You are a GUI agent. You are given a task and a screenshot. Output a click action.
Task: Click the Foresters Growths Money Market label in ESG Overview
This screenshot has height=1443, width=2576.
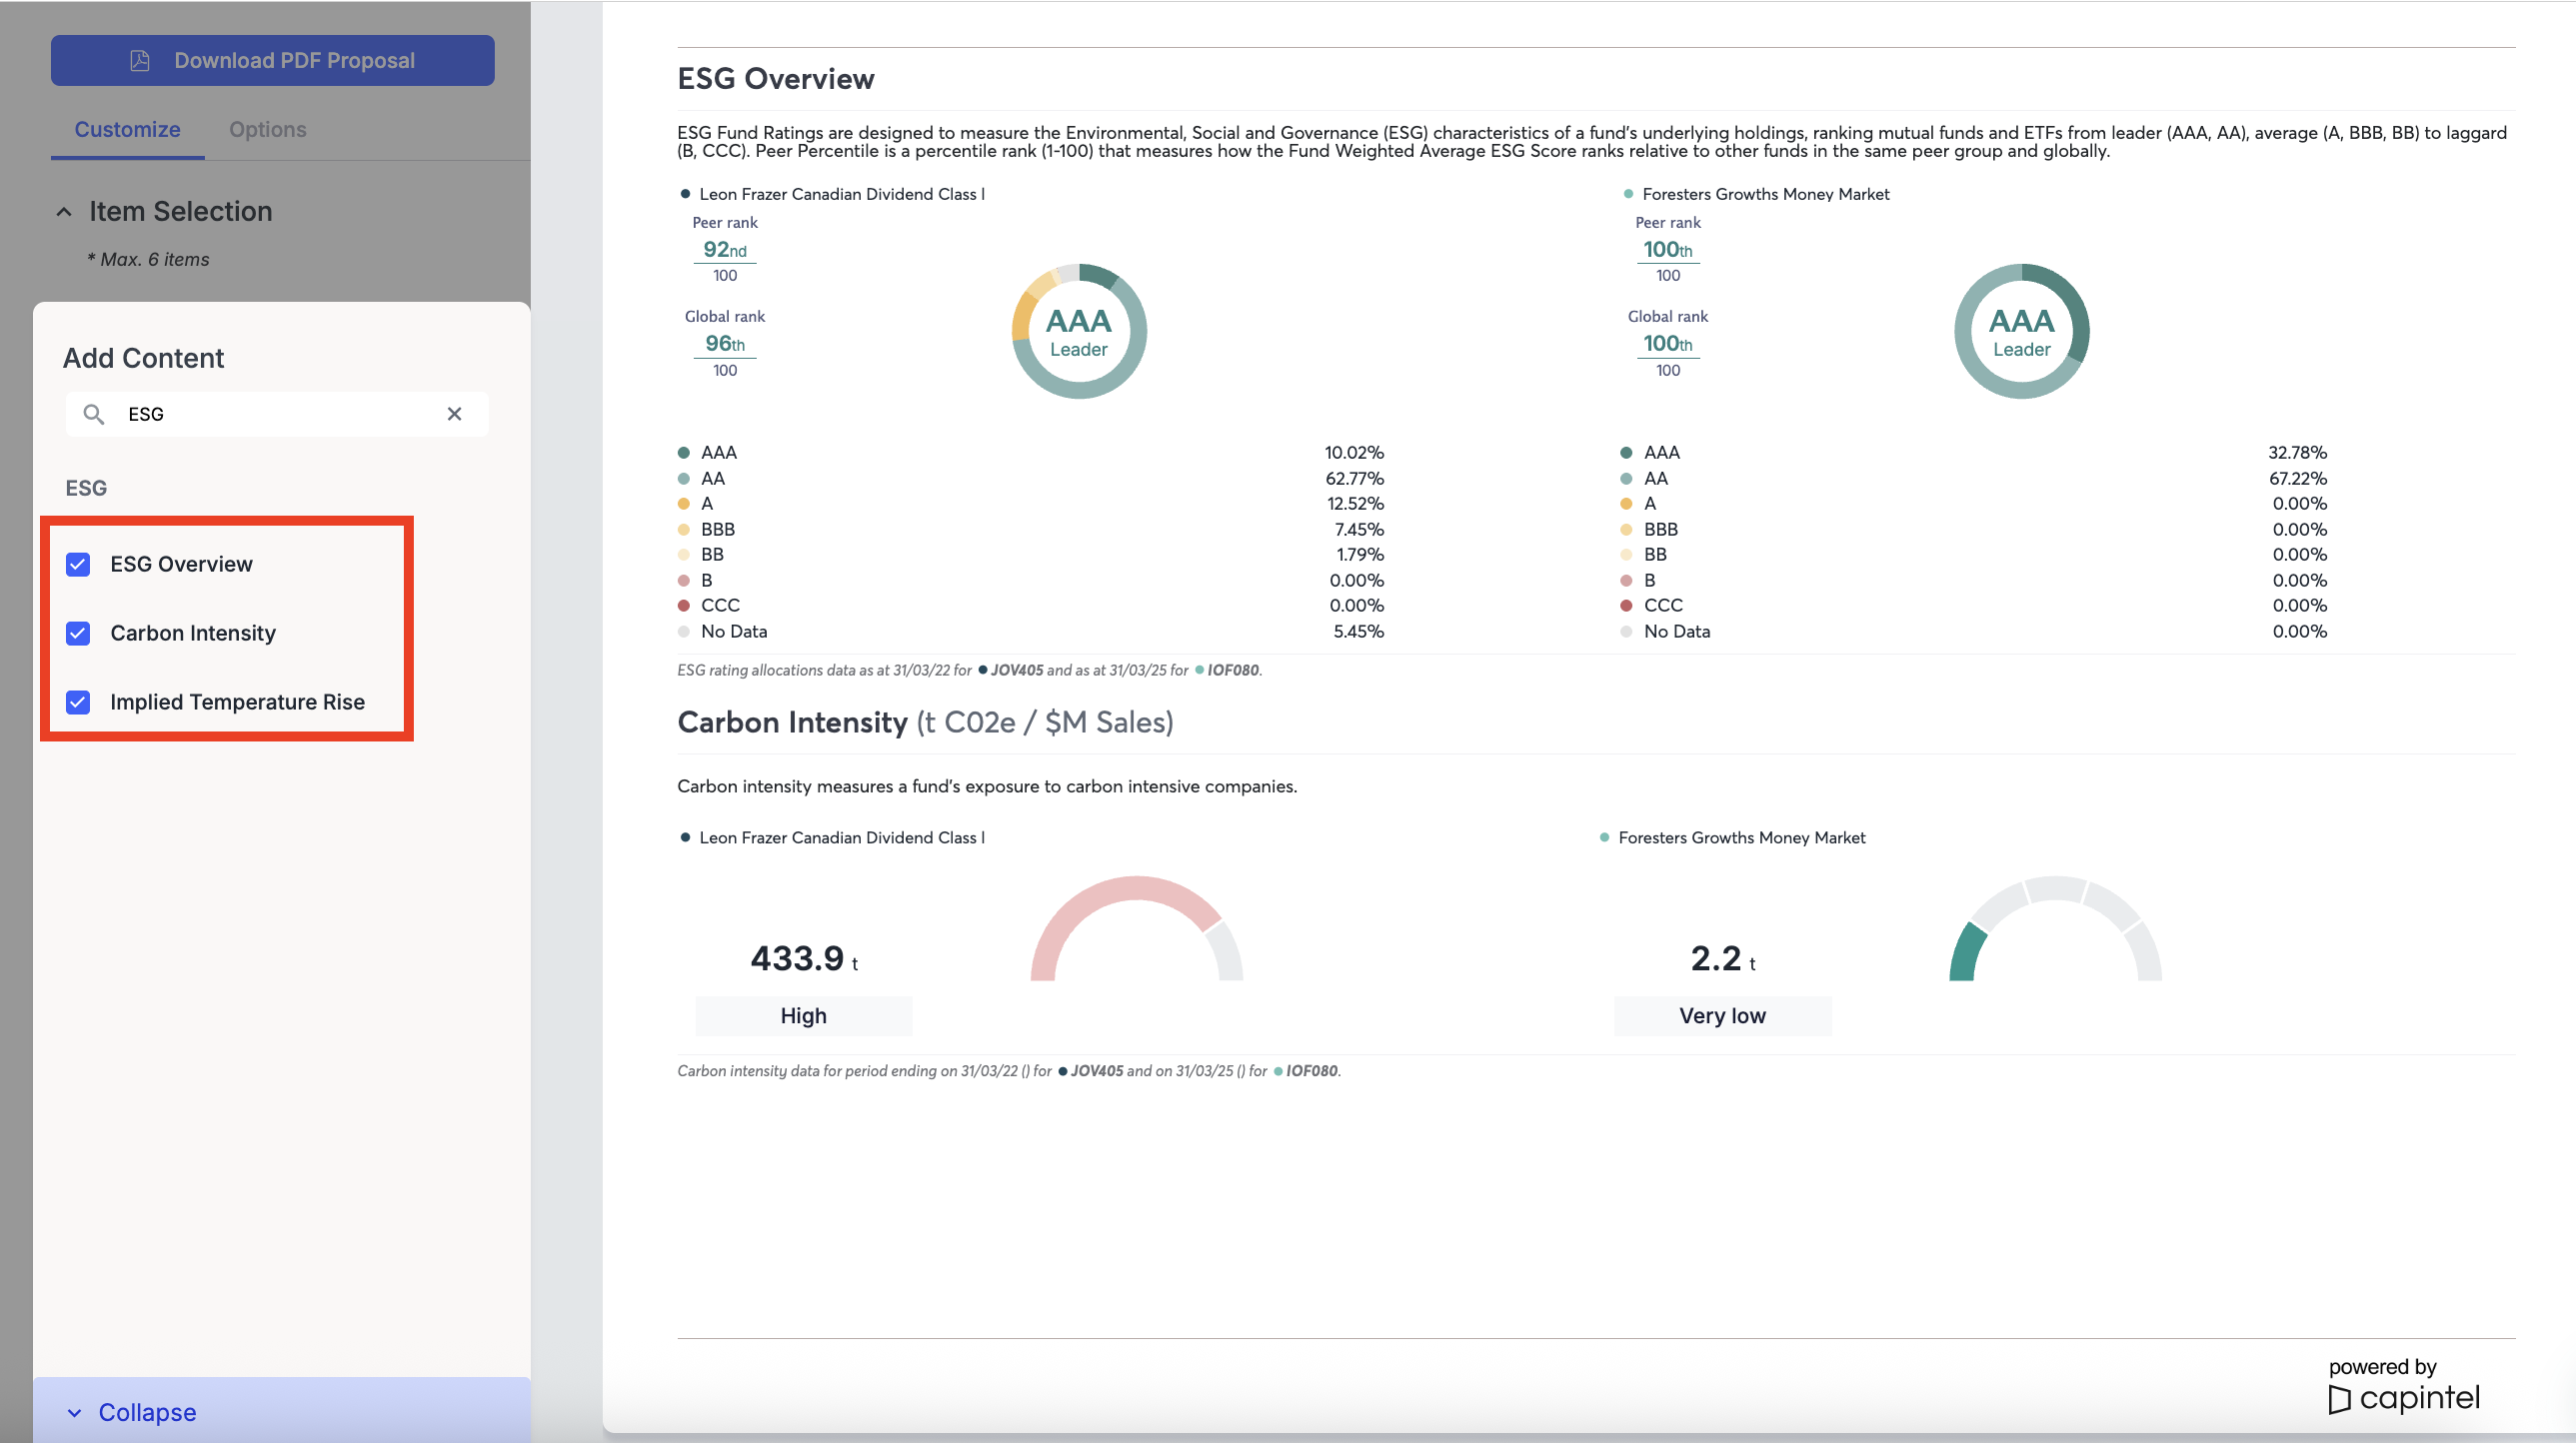click(1766, 194)
